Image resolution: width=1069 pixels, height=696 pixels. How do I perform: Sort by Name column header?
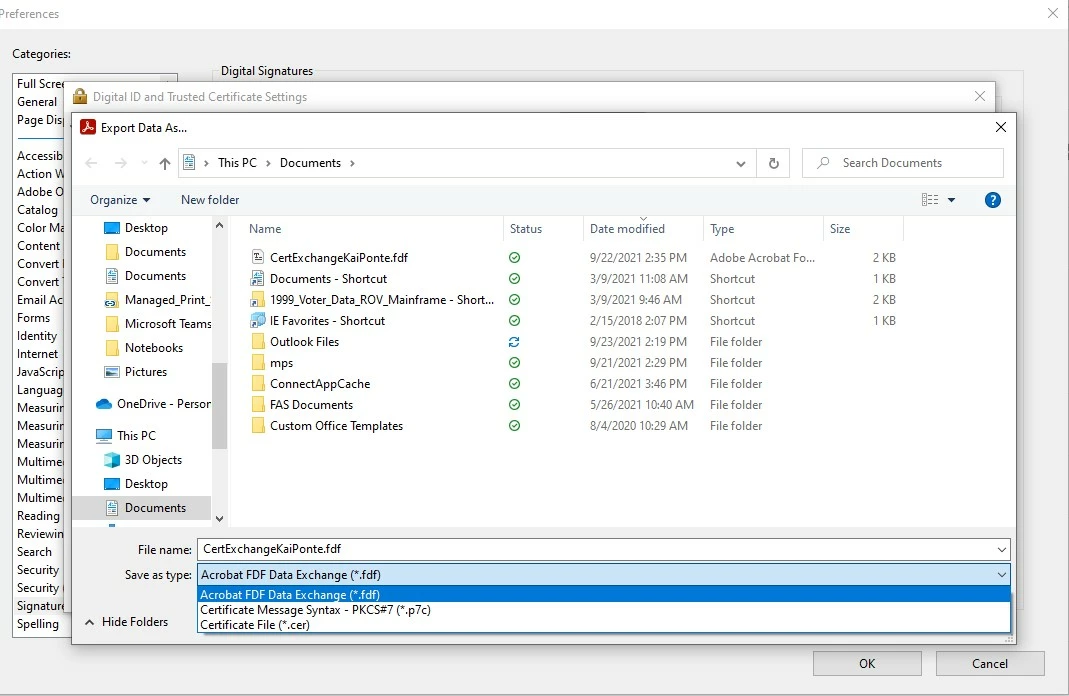pos(265,229)
